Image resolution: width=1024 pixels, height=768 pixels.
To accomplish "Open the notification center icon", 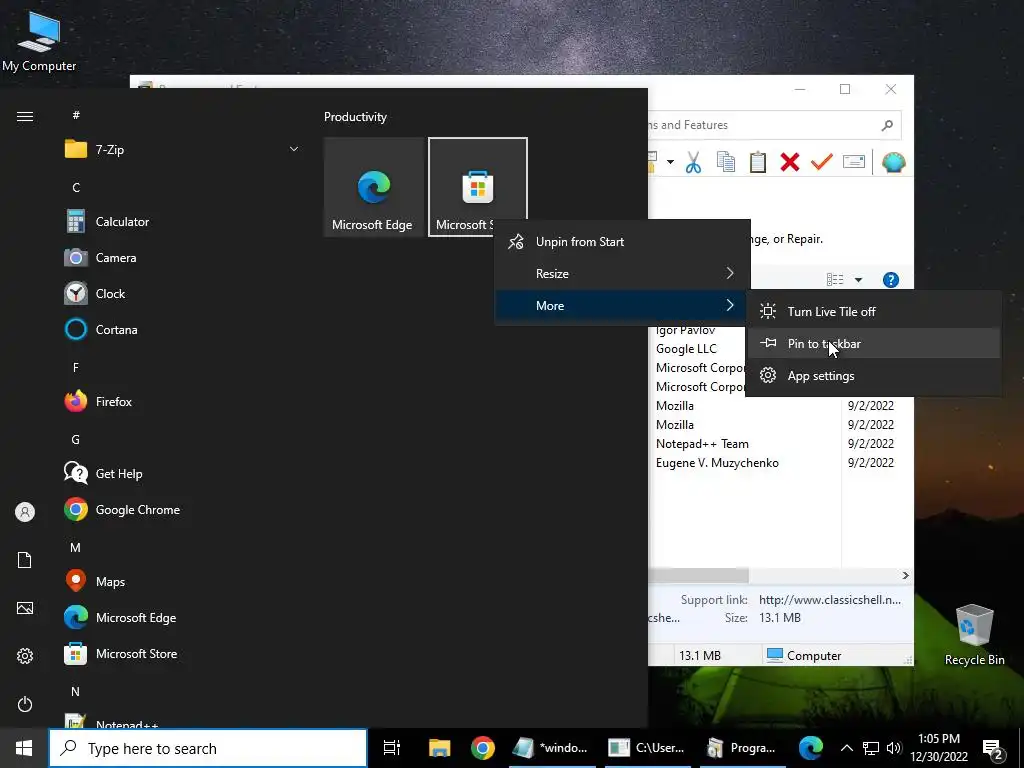I will tap(993, 749).
